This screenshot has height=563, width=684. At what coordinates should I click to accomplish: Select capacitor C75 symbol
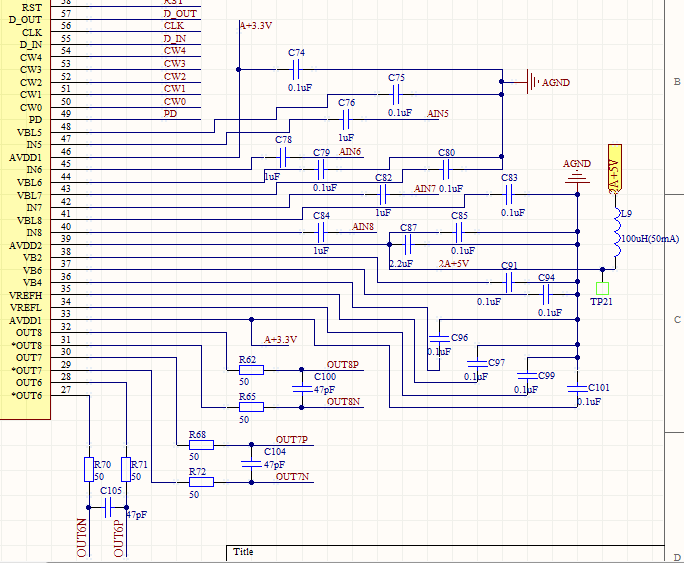(396, 94)
